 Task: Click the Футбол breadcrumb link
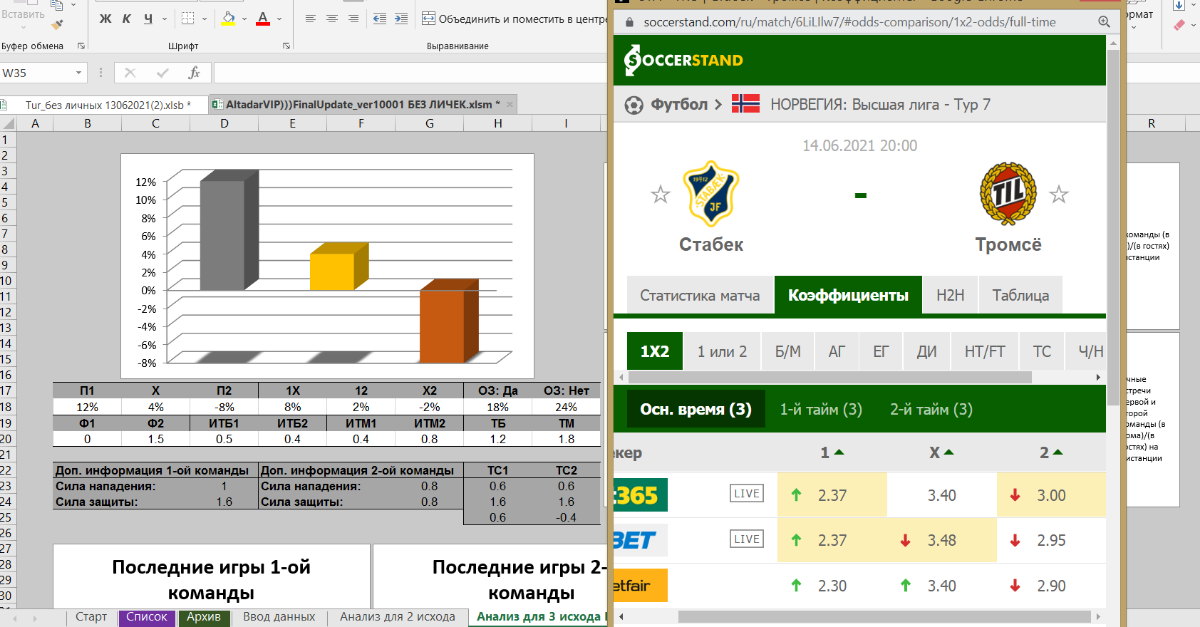click(679, 104)
